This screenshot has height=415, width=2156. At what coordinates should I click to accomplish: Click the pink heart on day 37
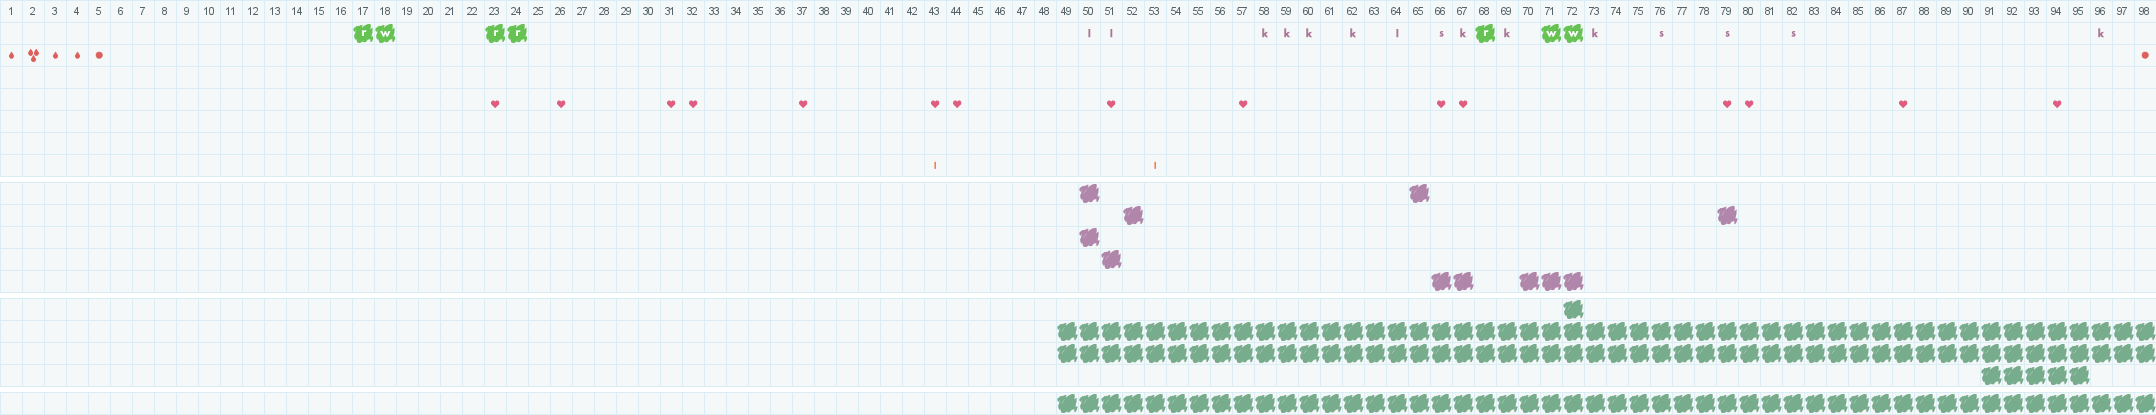[x=803, y=104]
